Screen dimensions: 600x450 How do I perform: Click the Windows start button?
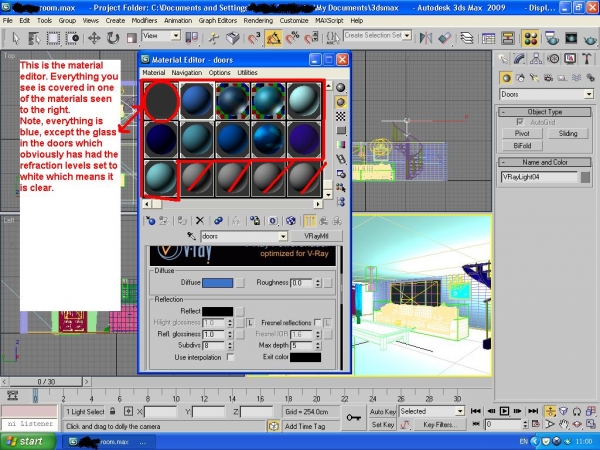pyautogui.click(x=28, y=441)
